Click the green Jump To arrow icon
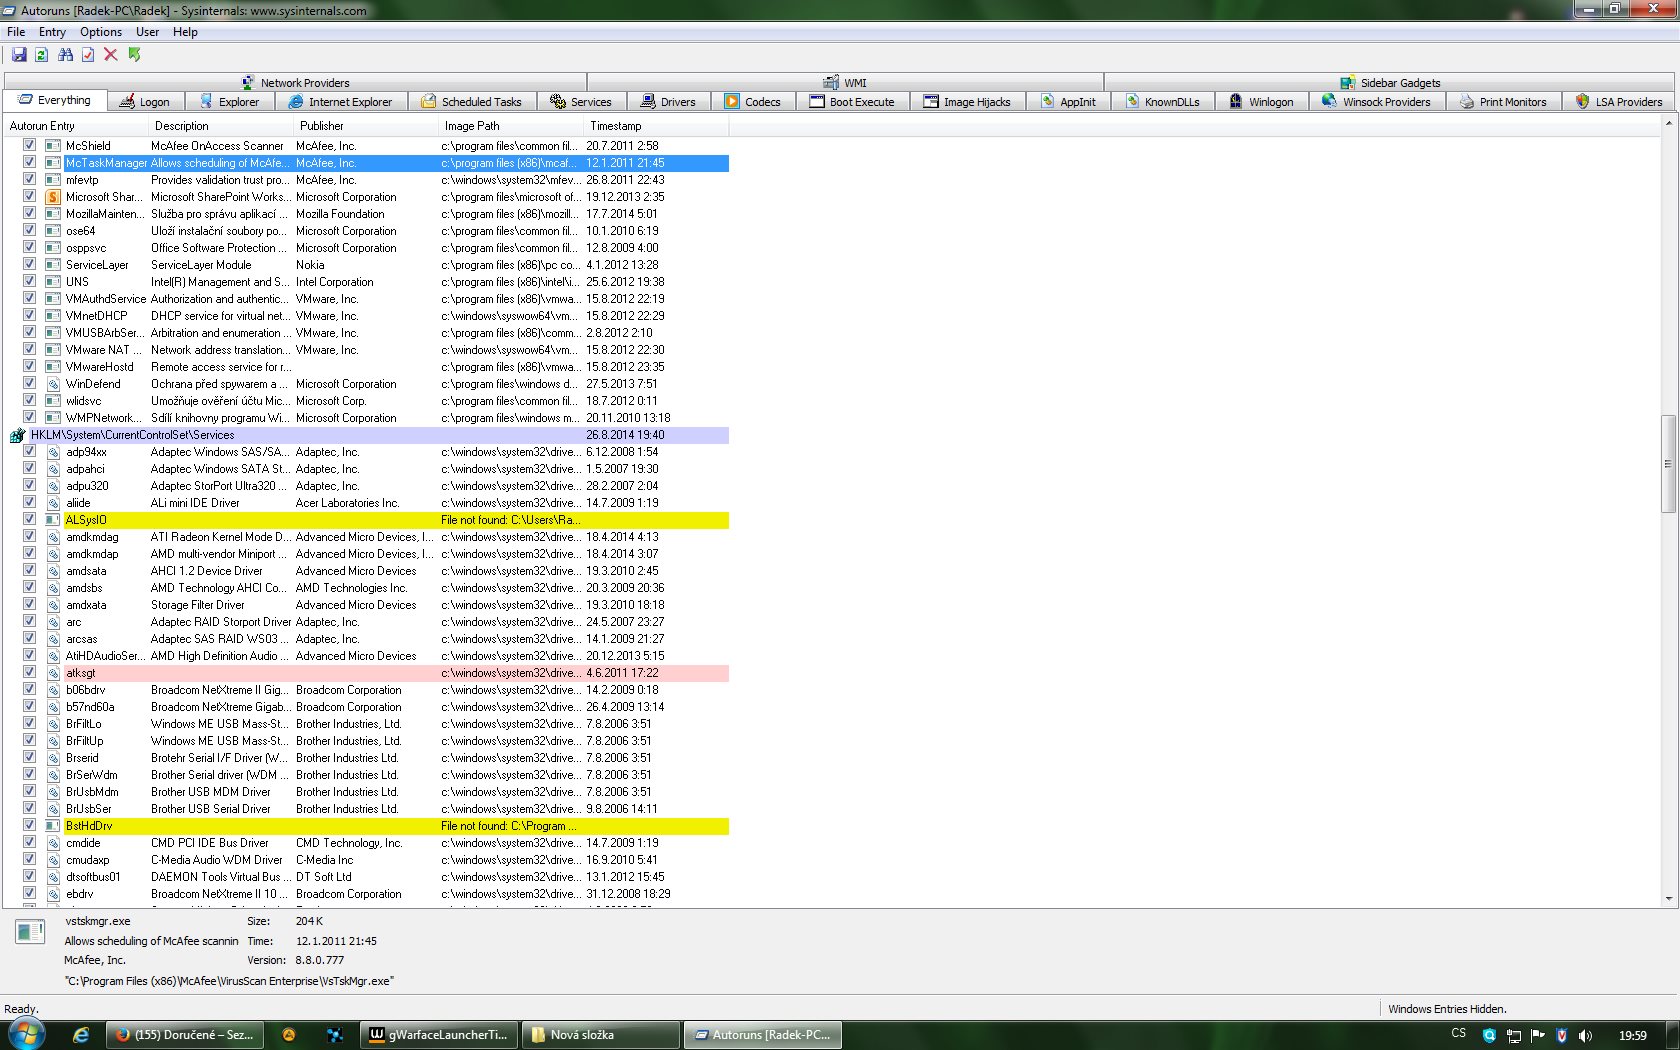This screenshot has width=1680, height=1050. click(x=134, y=55)
